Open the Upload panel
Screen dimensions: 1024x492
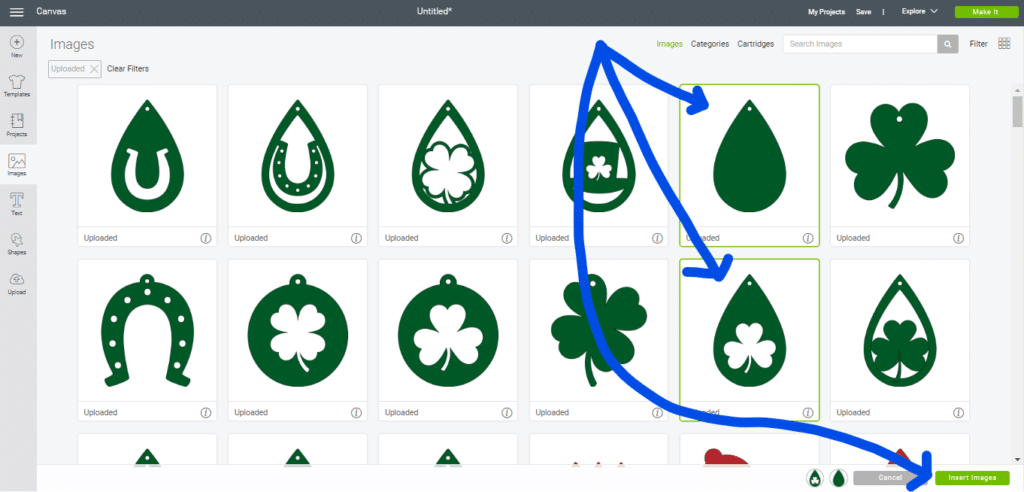(x=17, y=283)
